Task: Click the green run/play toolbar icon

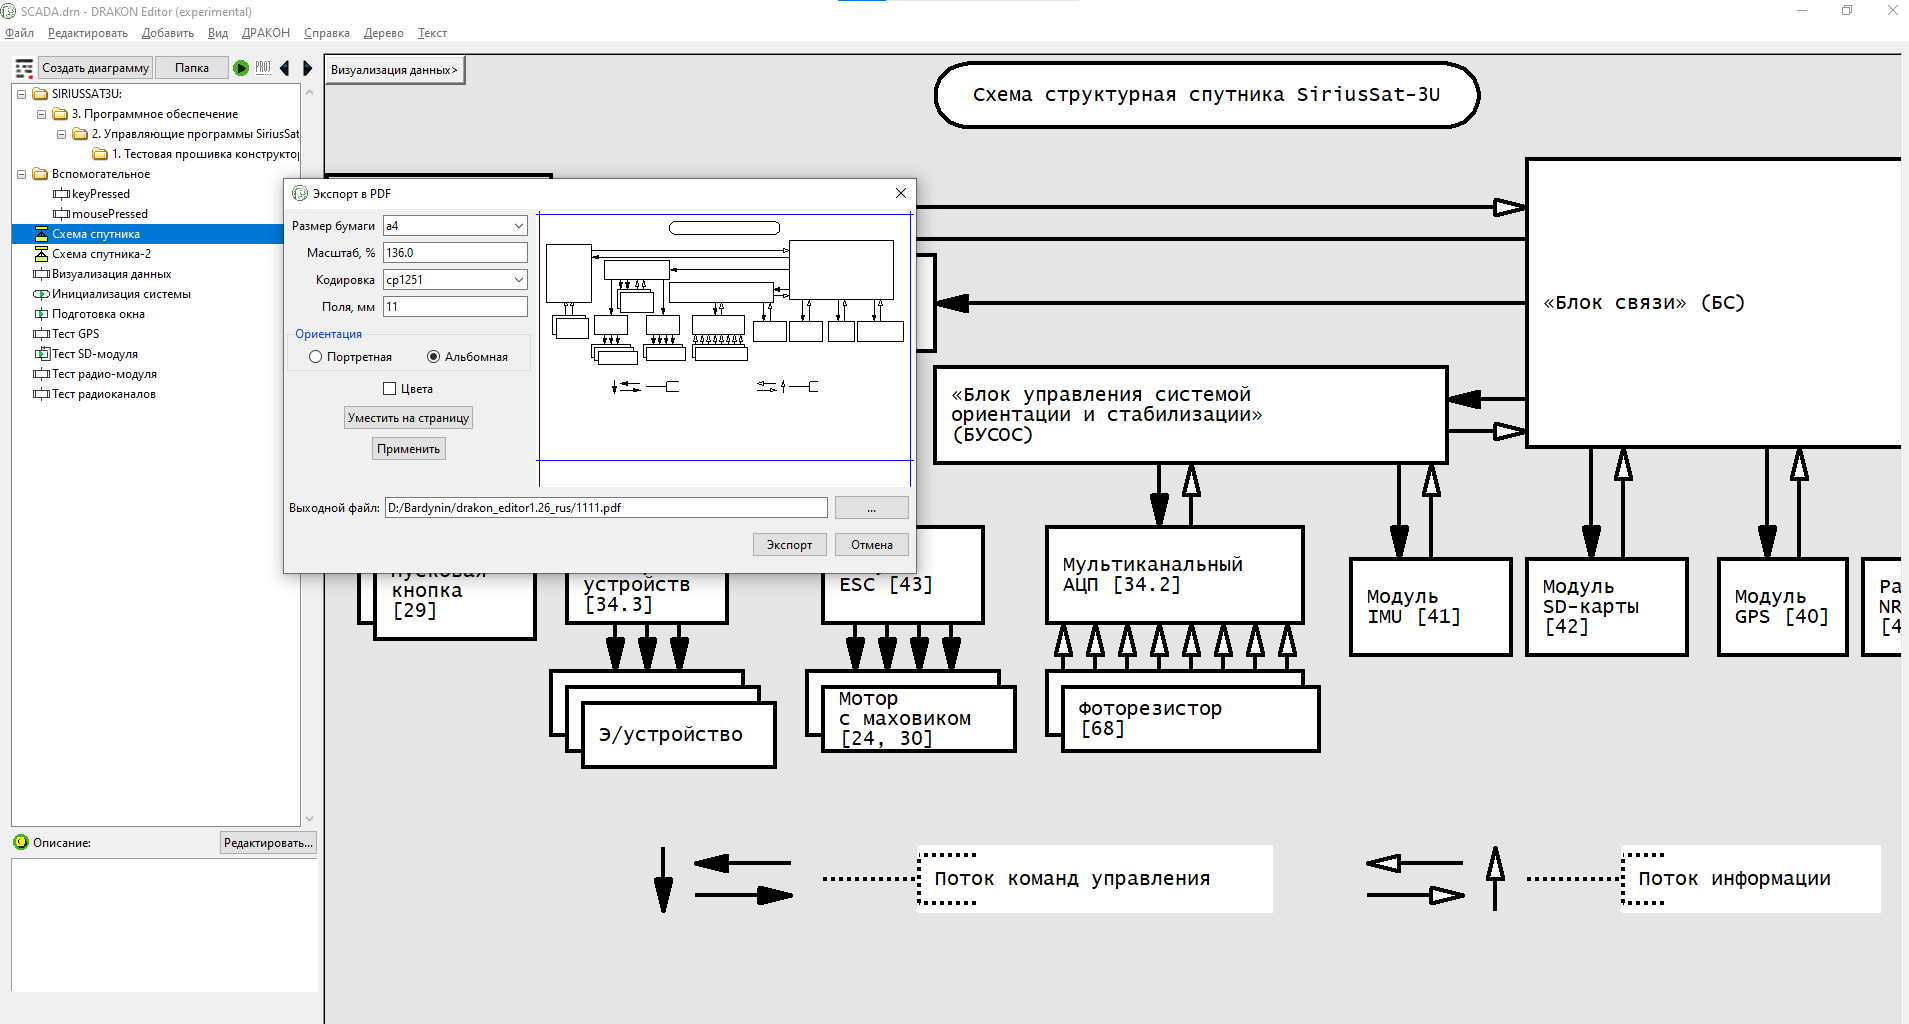Action: point(241,68)
